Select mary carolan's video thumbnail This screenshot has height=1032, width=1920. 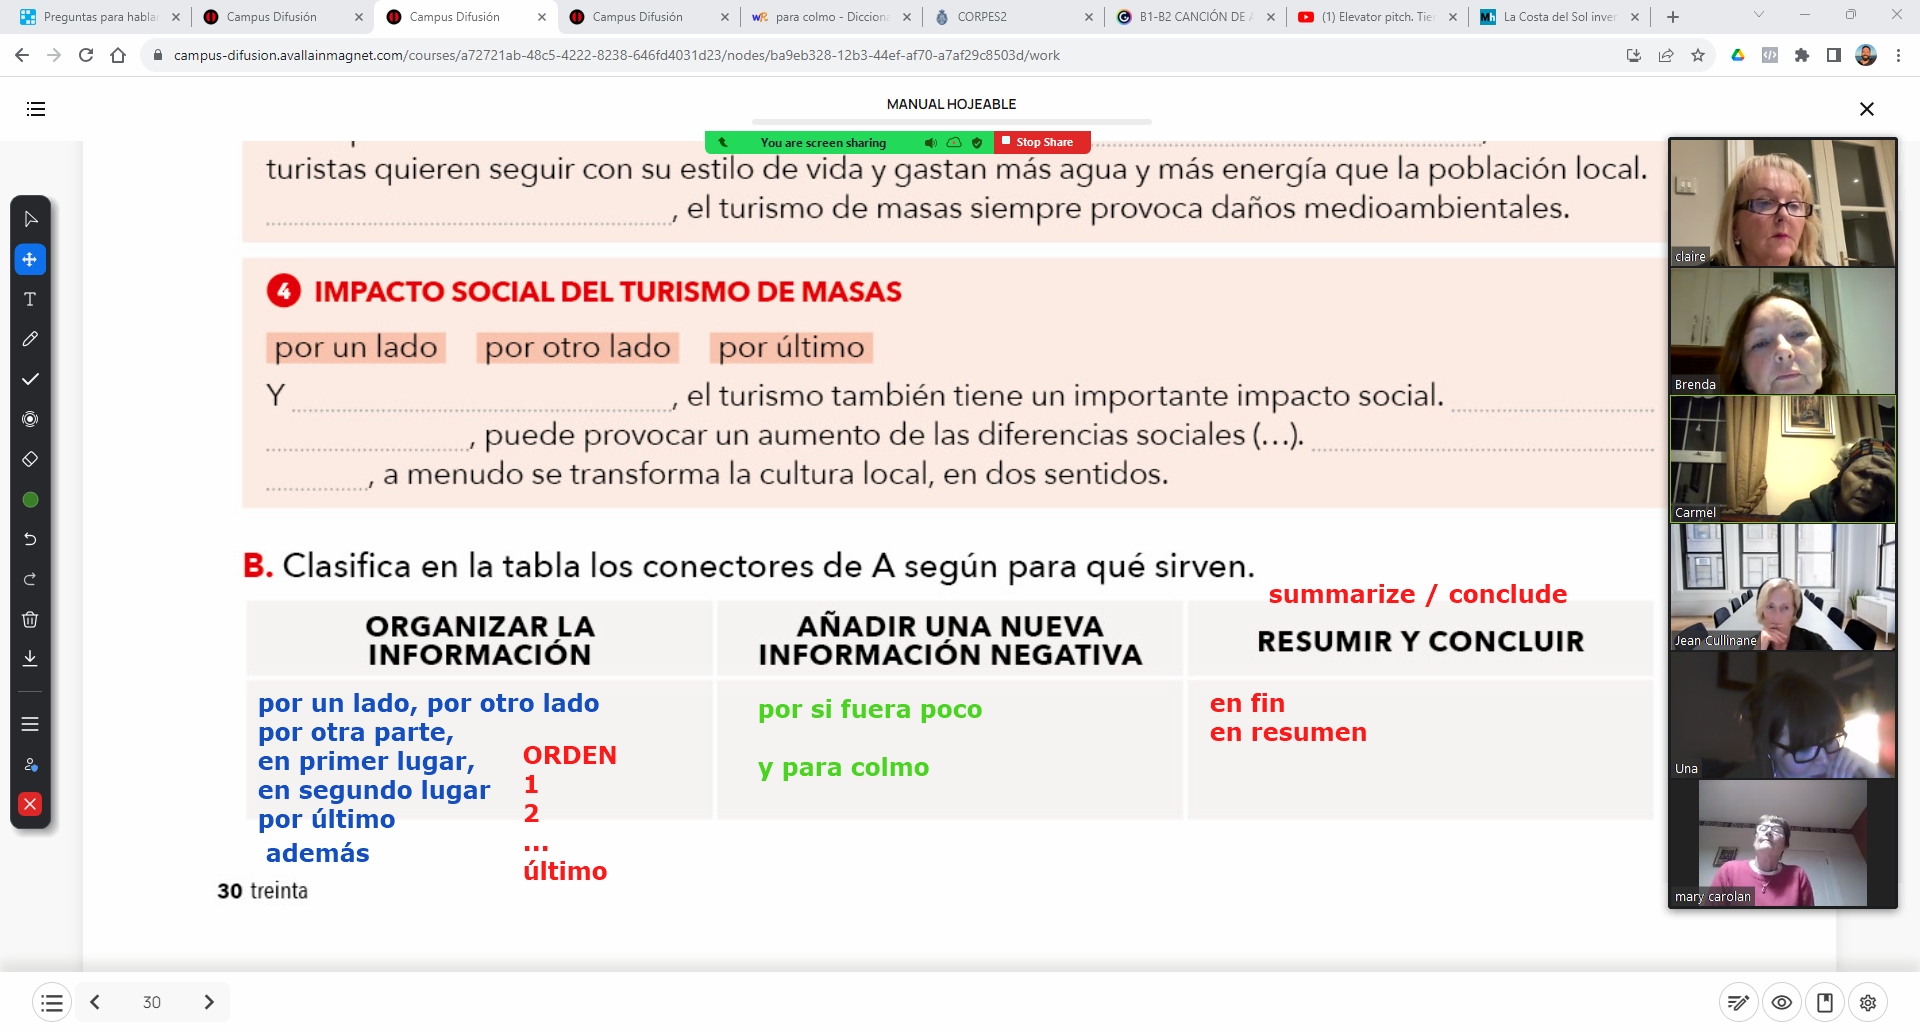[x=1783, y=843]
